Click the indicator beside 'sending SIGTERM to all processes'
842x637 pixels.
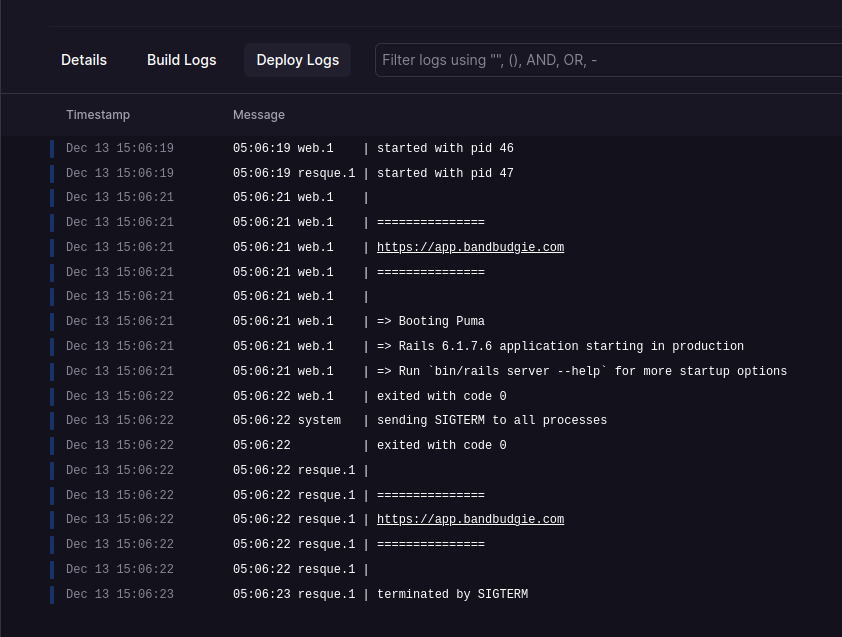tap(52, 420)
